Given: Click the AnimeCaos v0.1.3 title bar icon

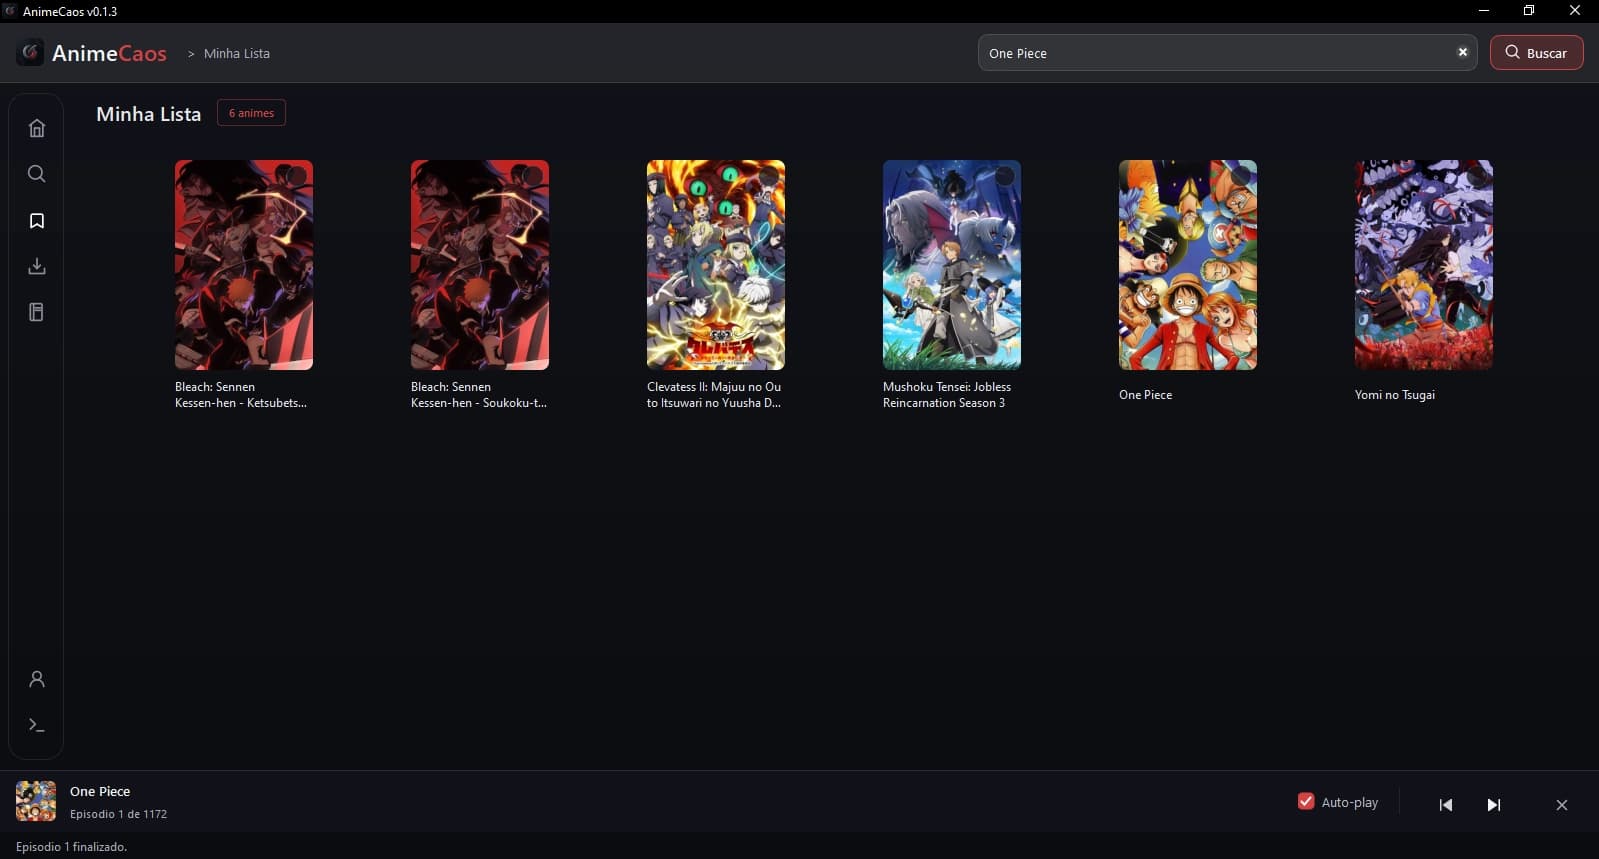Looking at the screenshot, I should [10, 11].
